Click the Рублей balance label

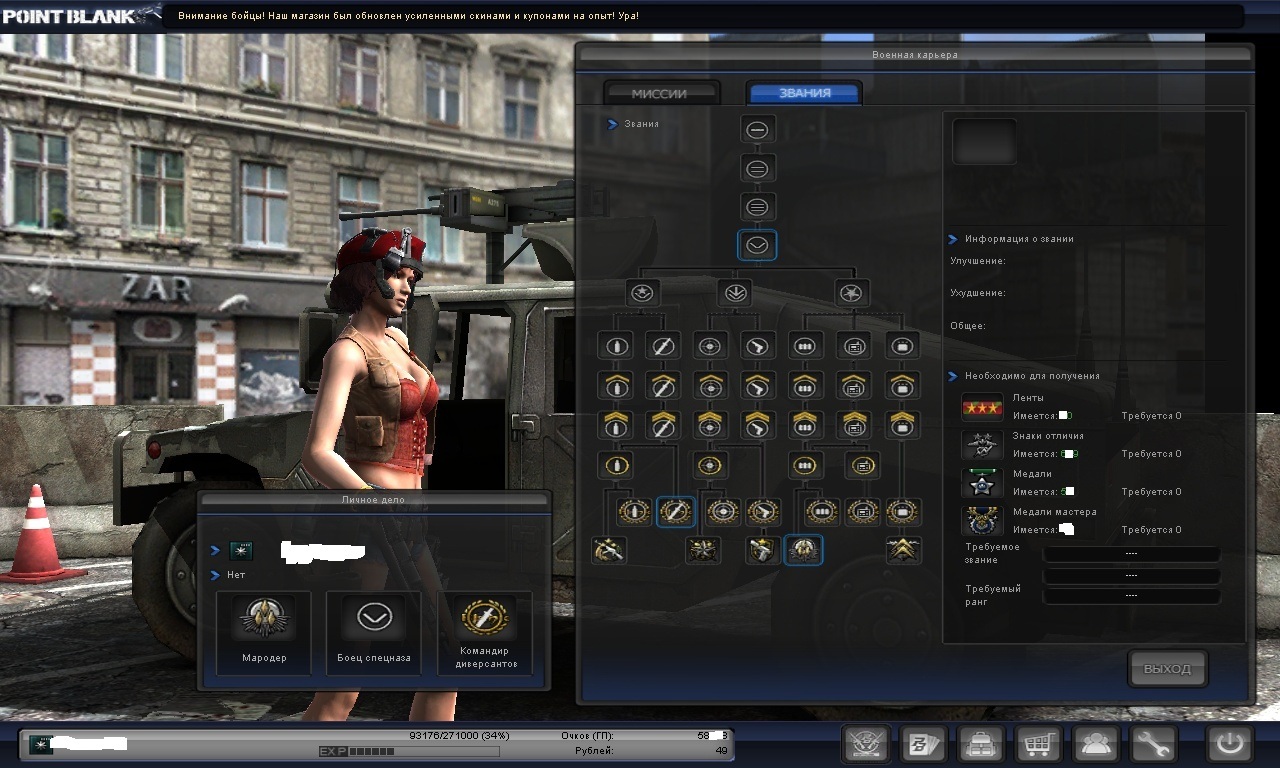(x=594, y=750)
